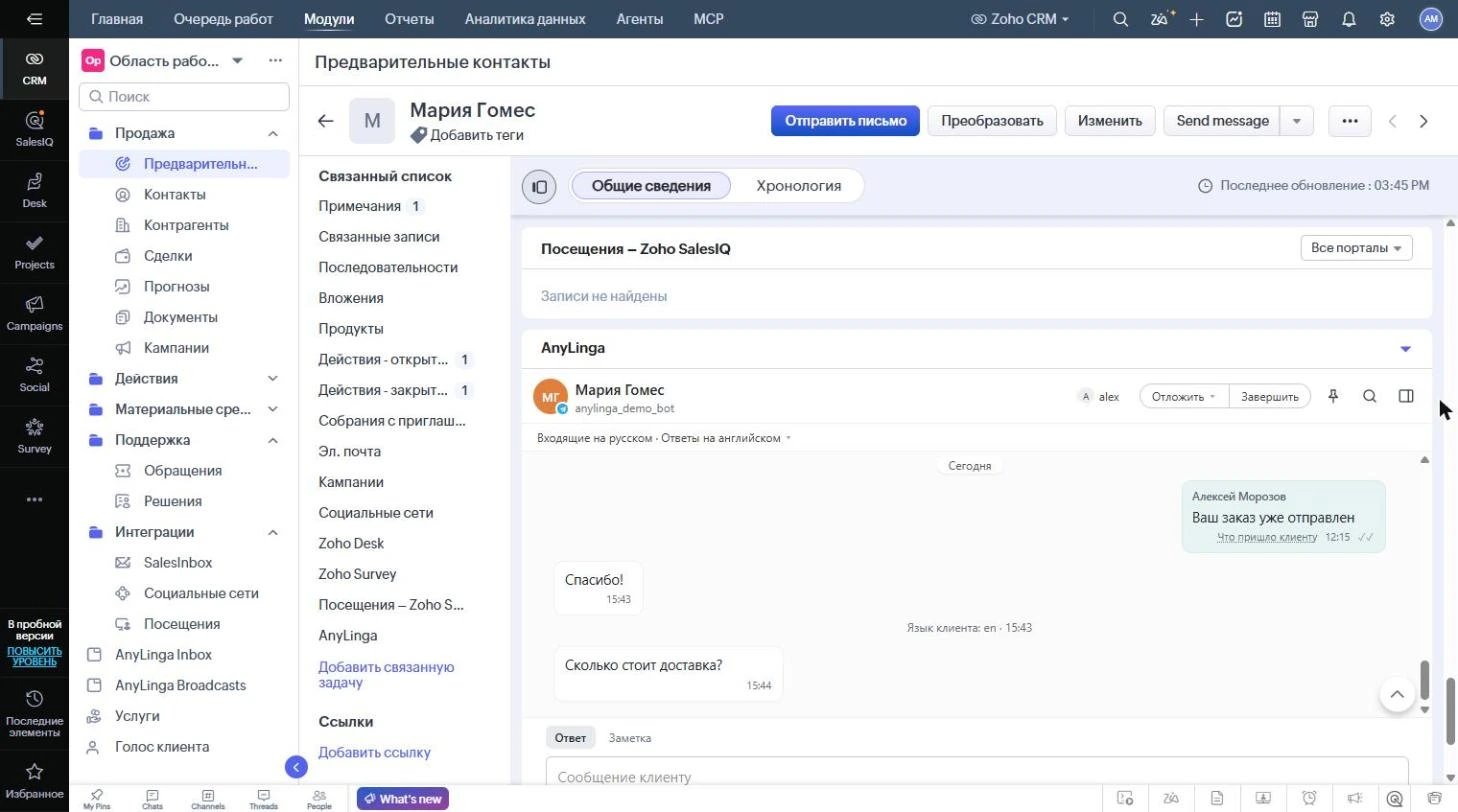Open the Desk app icon
The height and width of the screenshot is (812, 1458).
pos(34,189)
